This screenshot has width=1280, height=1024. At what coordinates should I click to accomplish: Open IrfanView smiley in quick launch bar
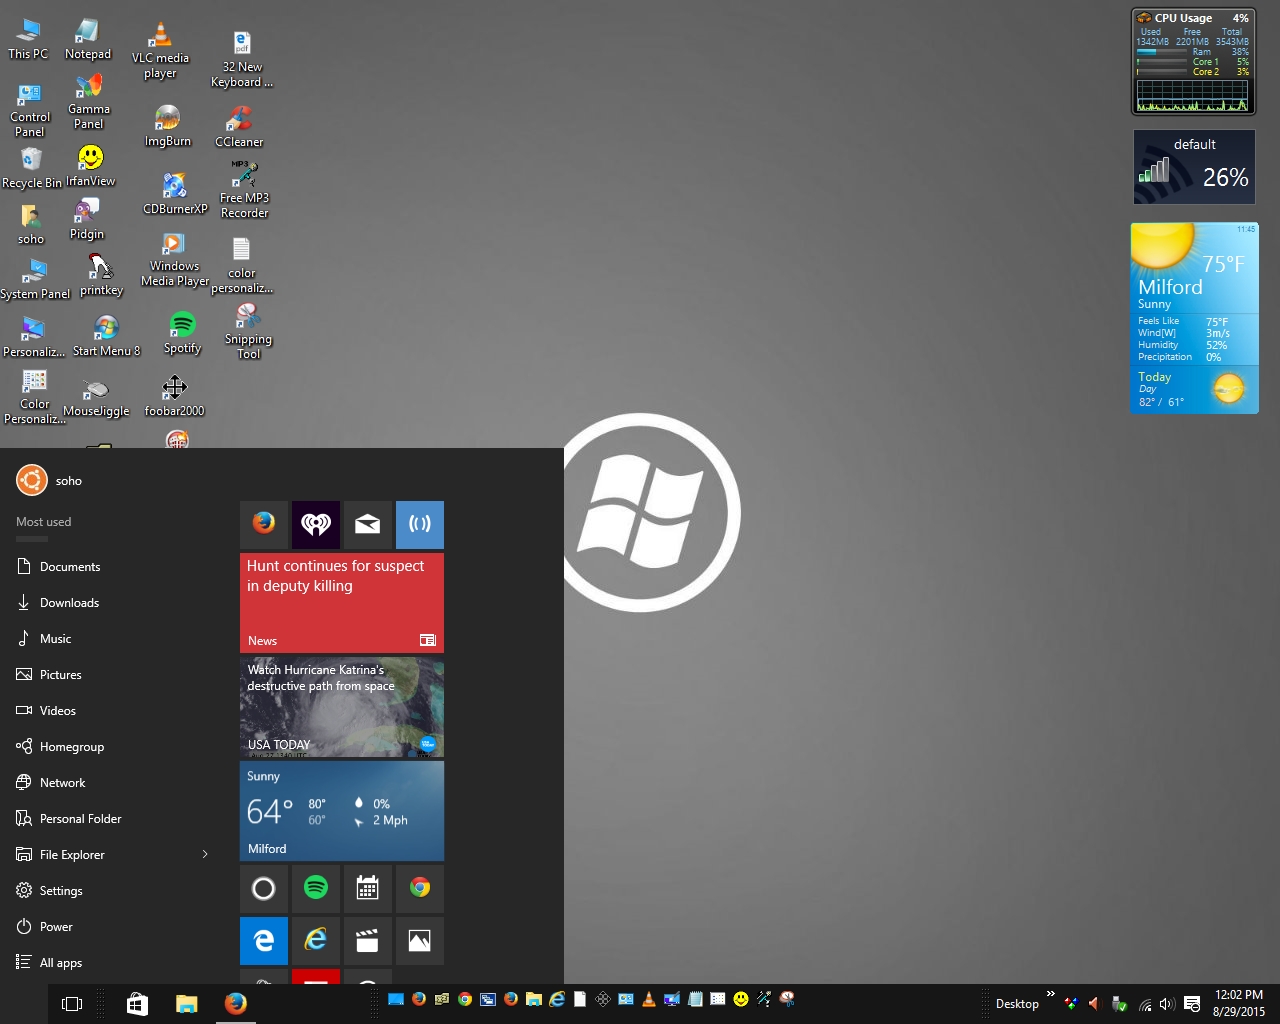pos(741,999)
